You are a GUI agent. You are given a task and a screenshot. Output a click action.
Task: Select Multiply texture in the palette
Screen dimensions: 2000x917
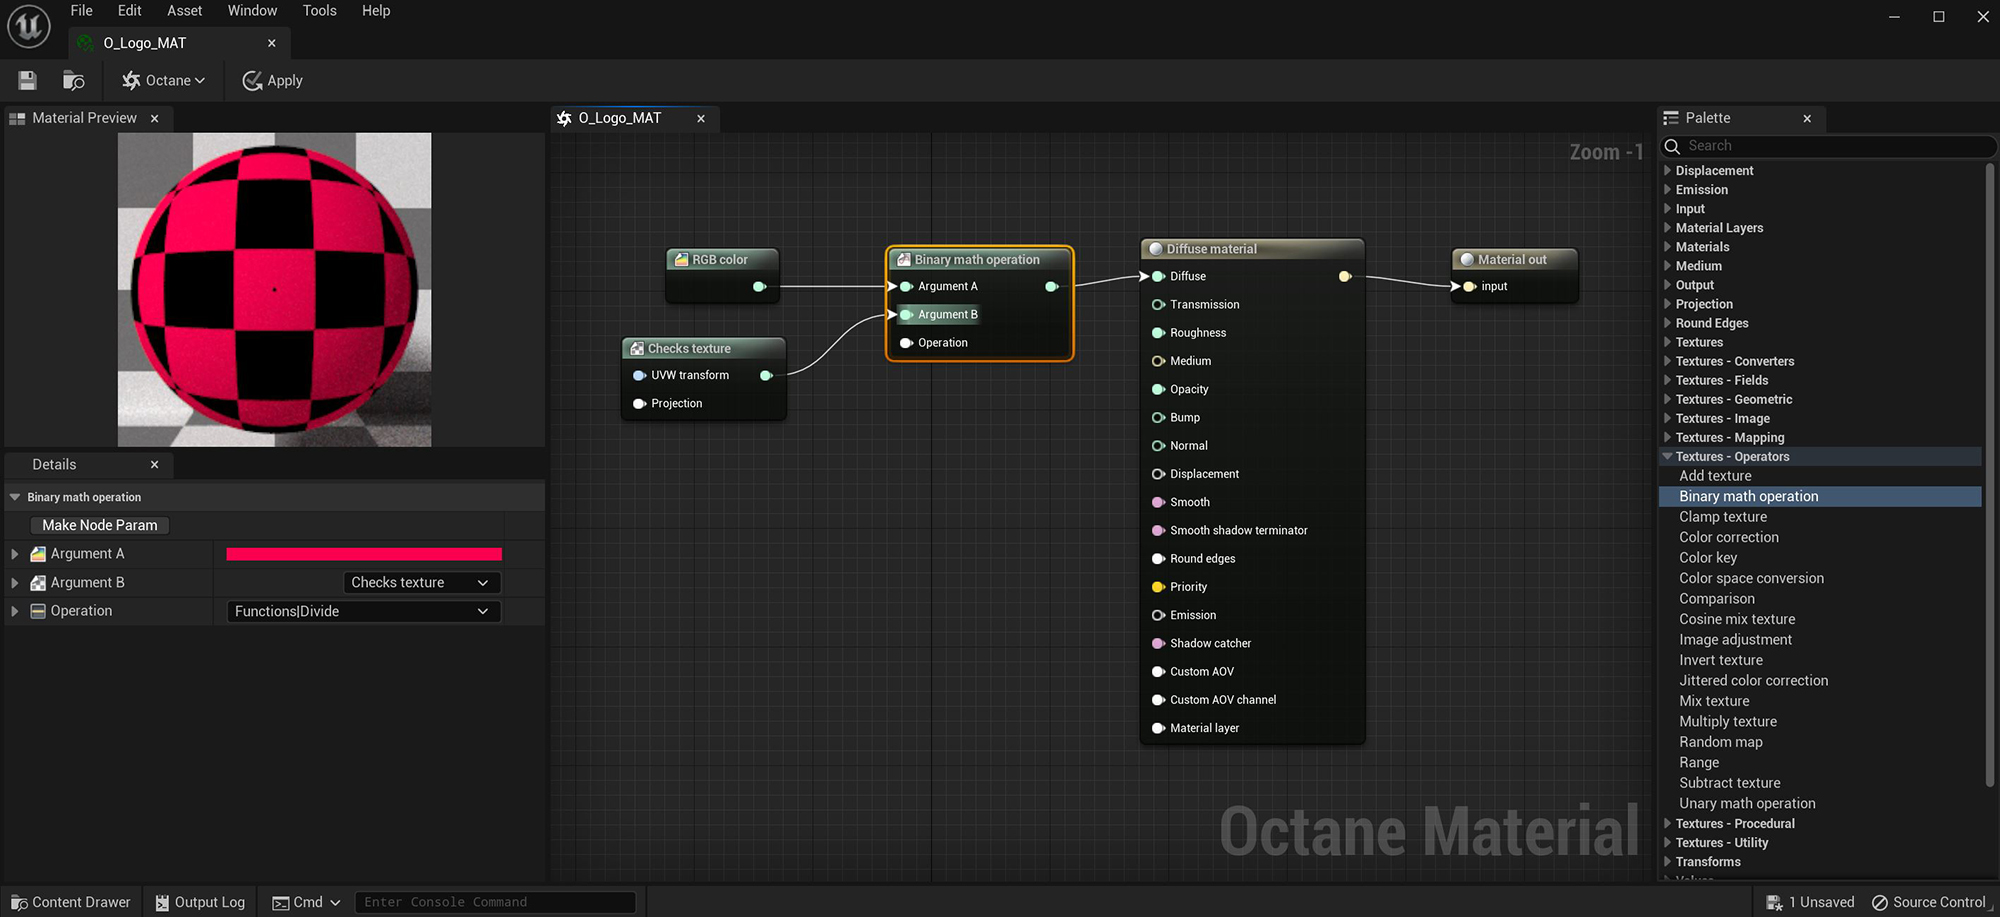pos(1728,722)
